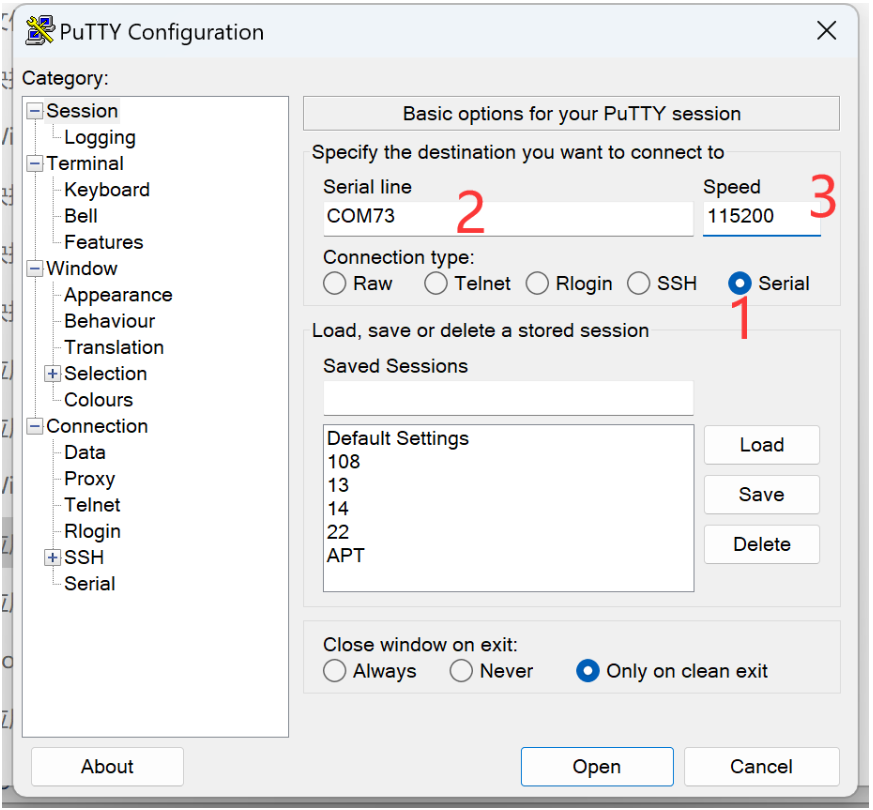Open the Keyboard category
The image size is (873, 810).
[107, 190]
